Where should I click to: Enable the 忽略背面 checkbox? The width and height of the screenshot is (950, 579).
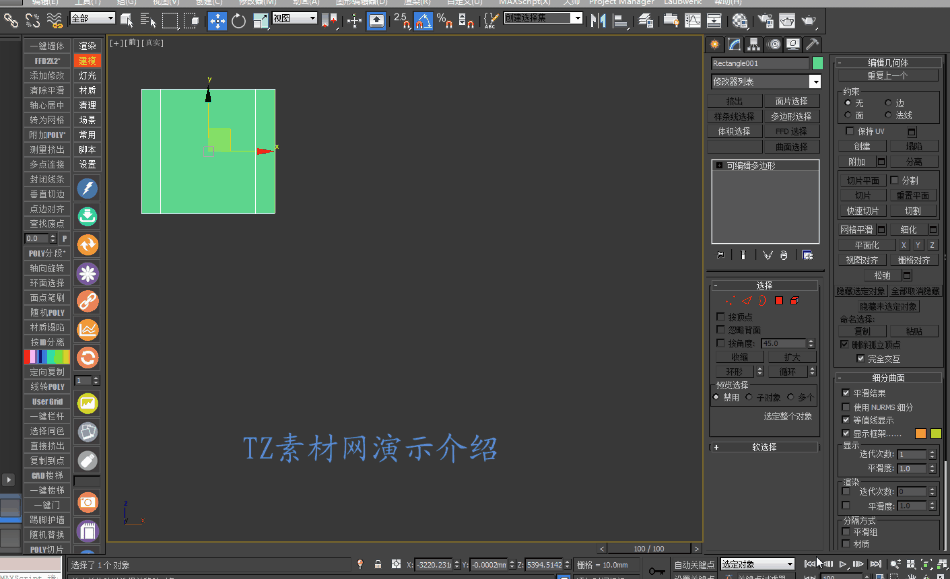pos(721,329)
